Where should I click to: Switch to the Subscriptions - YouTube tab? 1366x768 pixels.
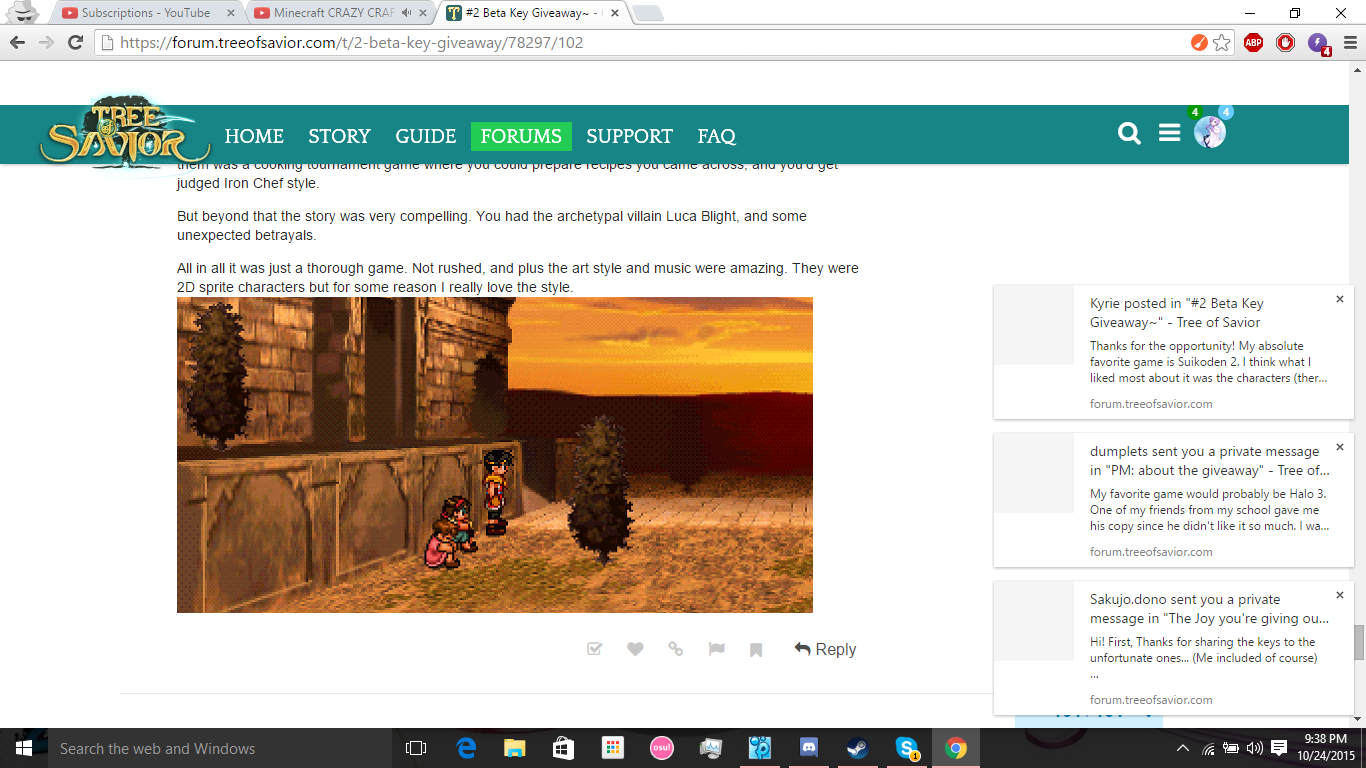point(145,13)
